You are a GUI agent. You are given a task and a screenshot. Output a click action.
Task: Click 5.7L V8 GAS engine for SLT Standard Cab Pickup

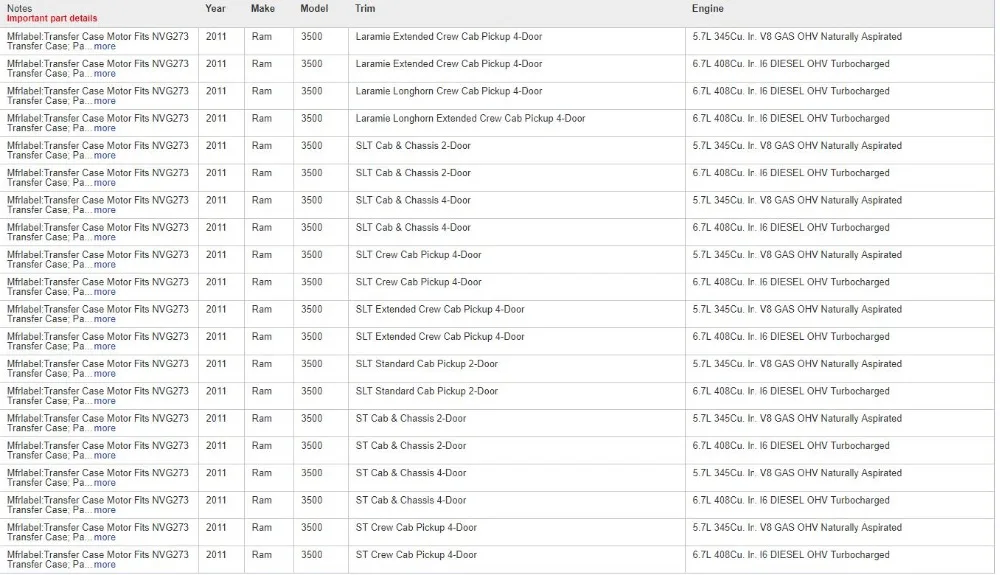[797, 364]
